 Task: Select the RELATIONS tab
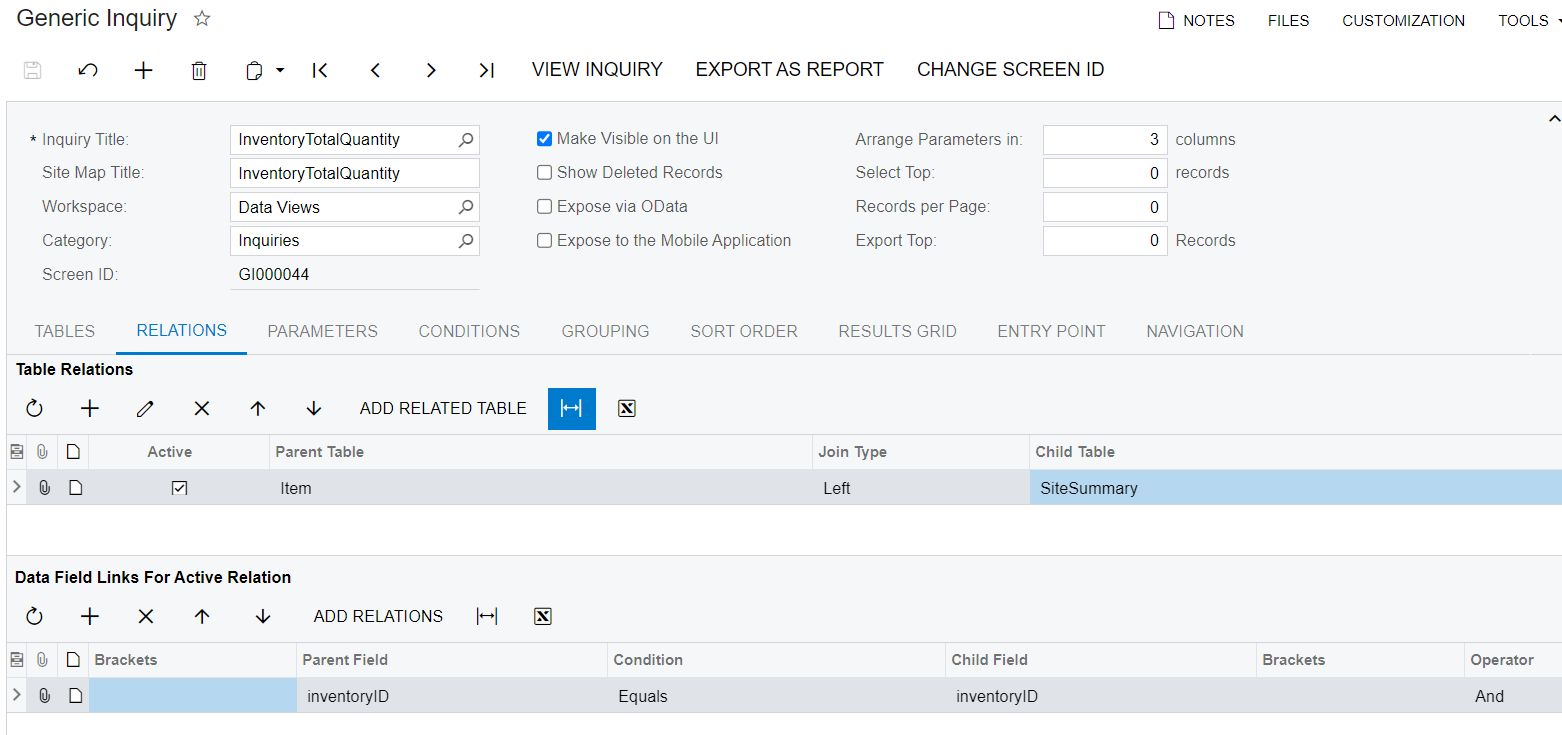(182, 330)
